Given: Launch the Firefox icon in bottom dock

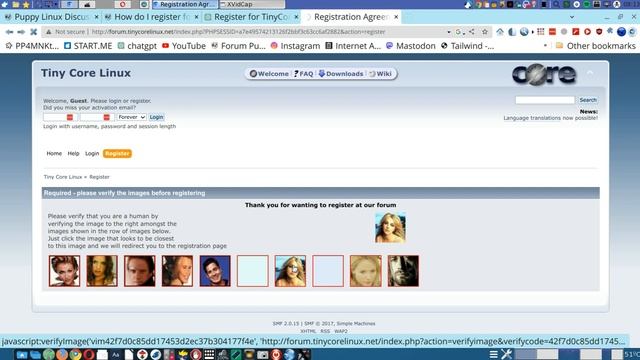Looking at the screenshot, I should click(62, 354).
